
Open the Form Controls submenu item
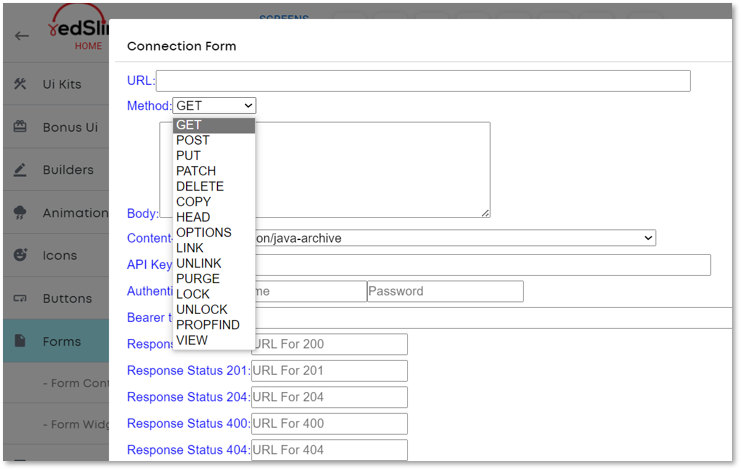(x=56, y=383)
